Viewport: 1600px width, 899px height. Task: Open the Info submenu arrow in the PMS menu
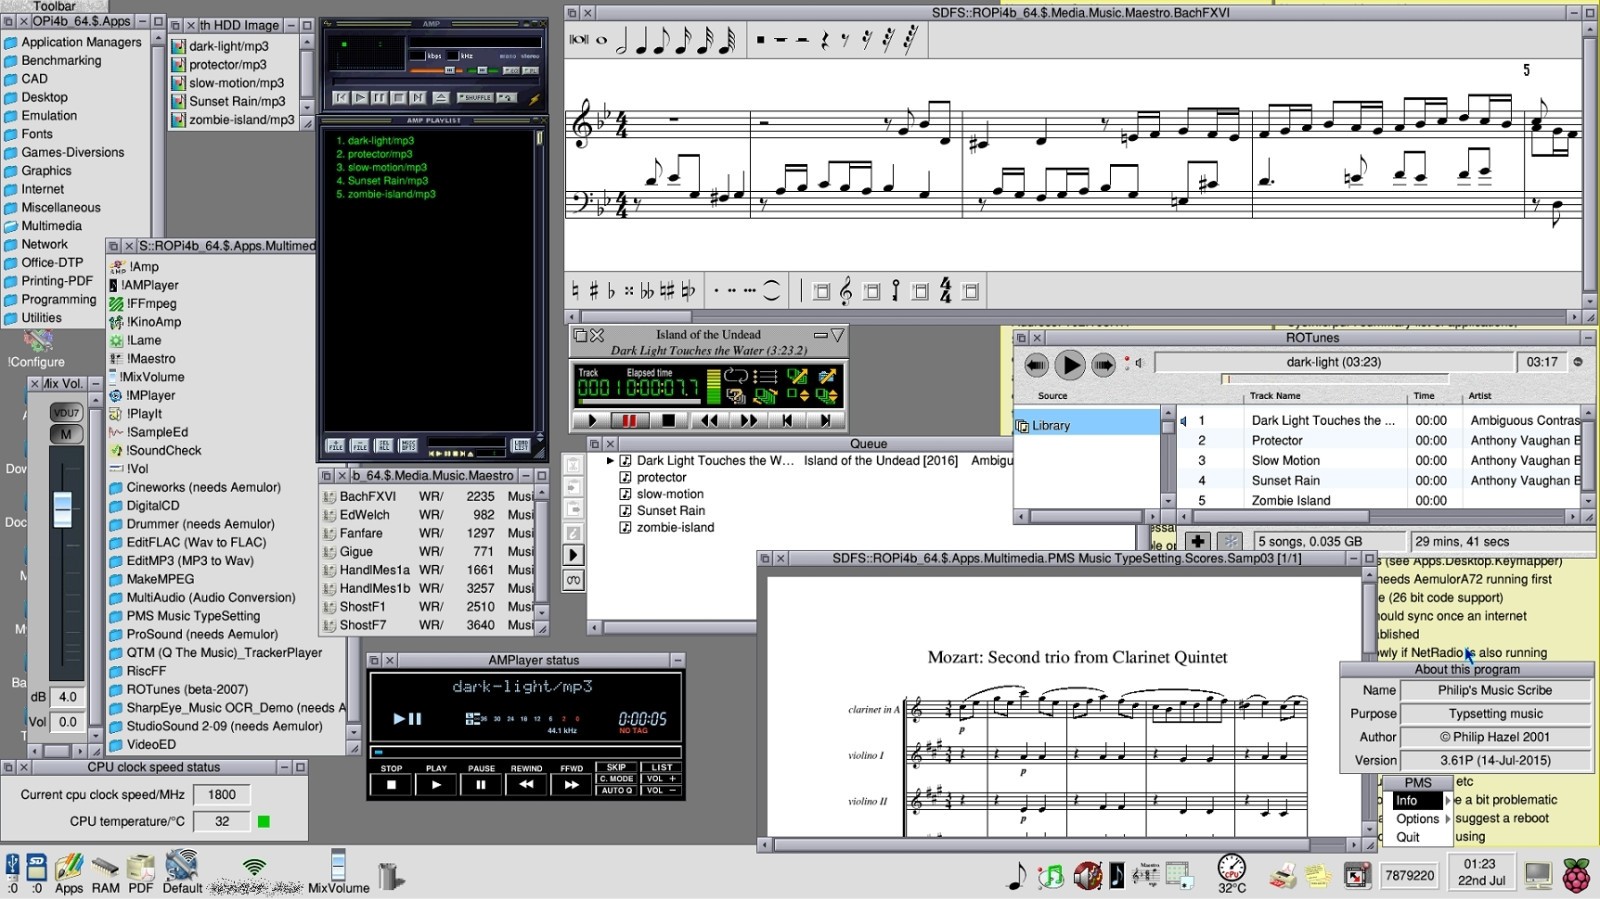(x=1447, y=801)
